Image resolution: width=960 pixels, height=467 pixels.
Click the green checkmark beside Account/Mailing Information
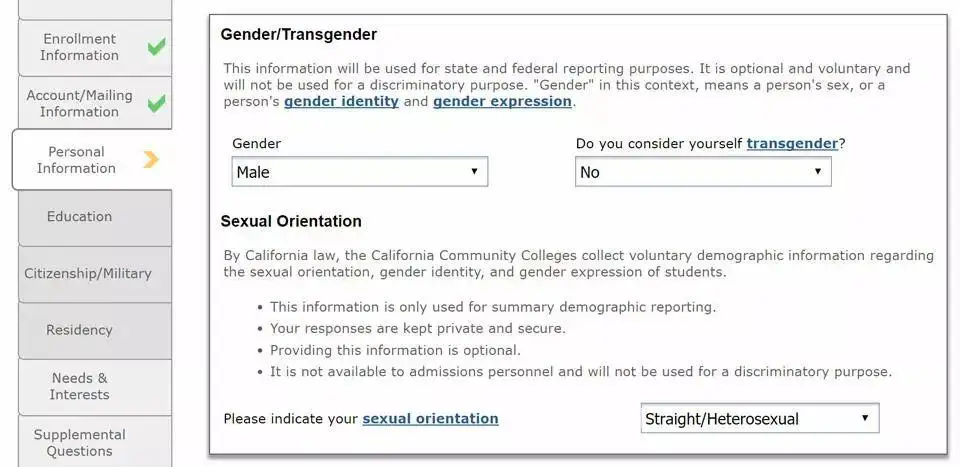tap(156, 103)
